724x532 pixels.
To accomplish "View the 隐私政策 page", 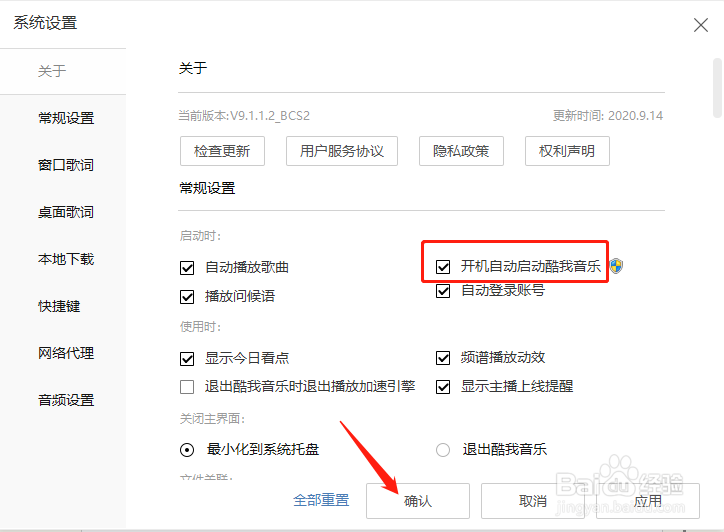I will point(461,151).
